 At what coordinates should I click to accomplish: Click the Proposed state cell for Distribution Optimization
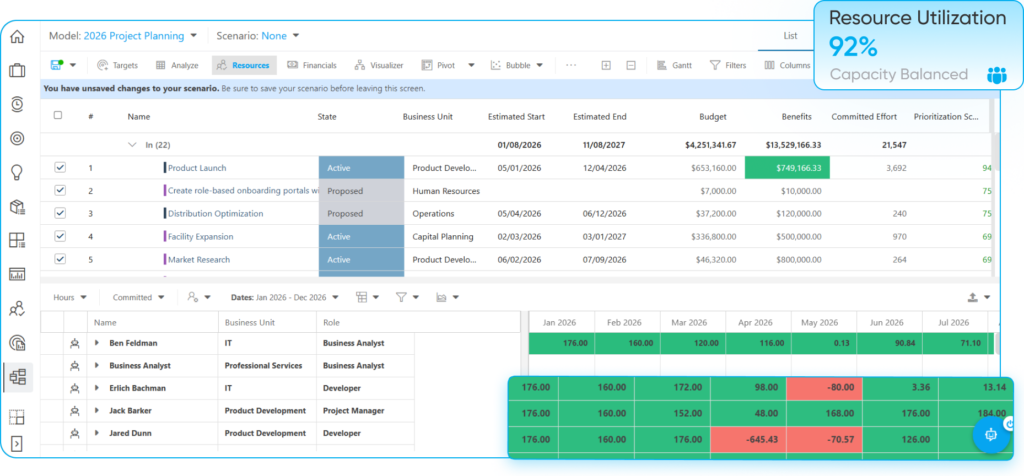(x=361, y=214)
